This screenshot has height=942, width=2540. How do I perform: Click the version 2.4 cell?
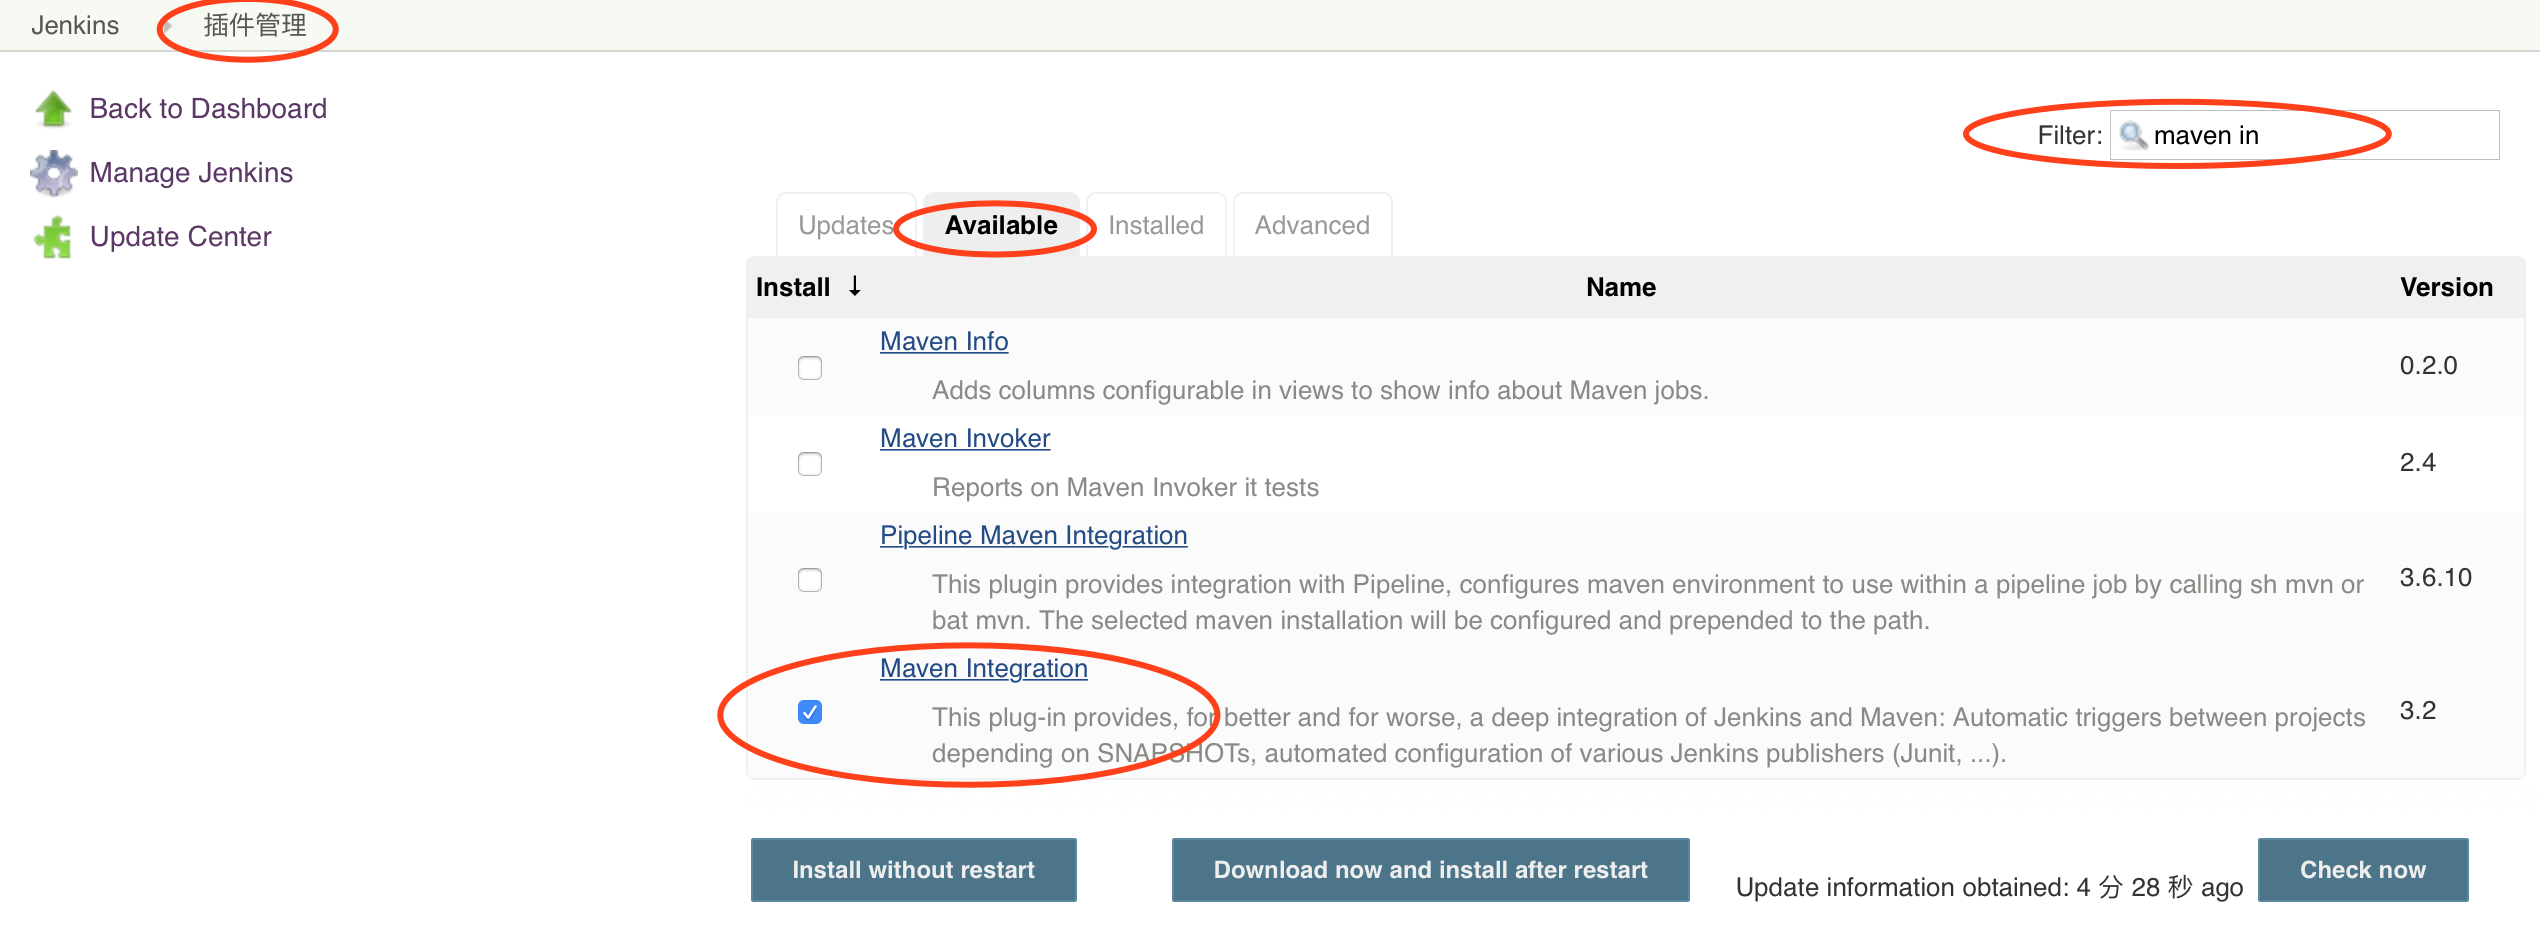pos(2417,462)
